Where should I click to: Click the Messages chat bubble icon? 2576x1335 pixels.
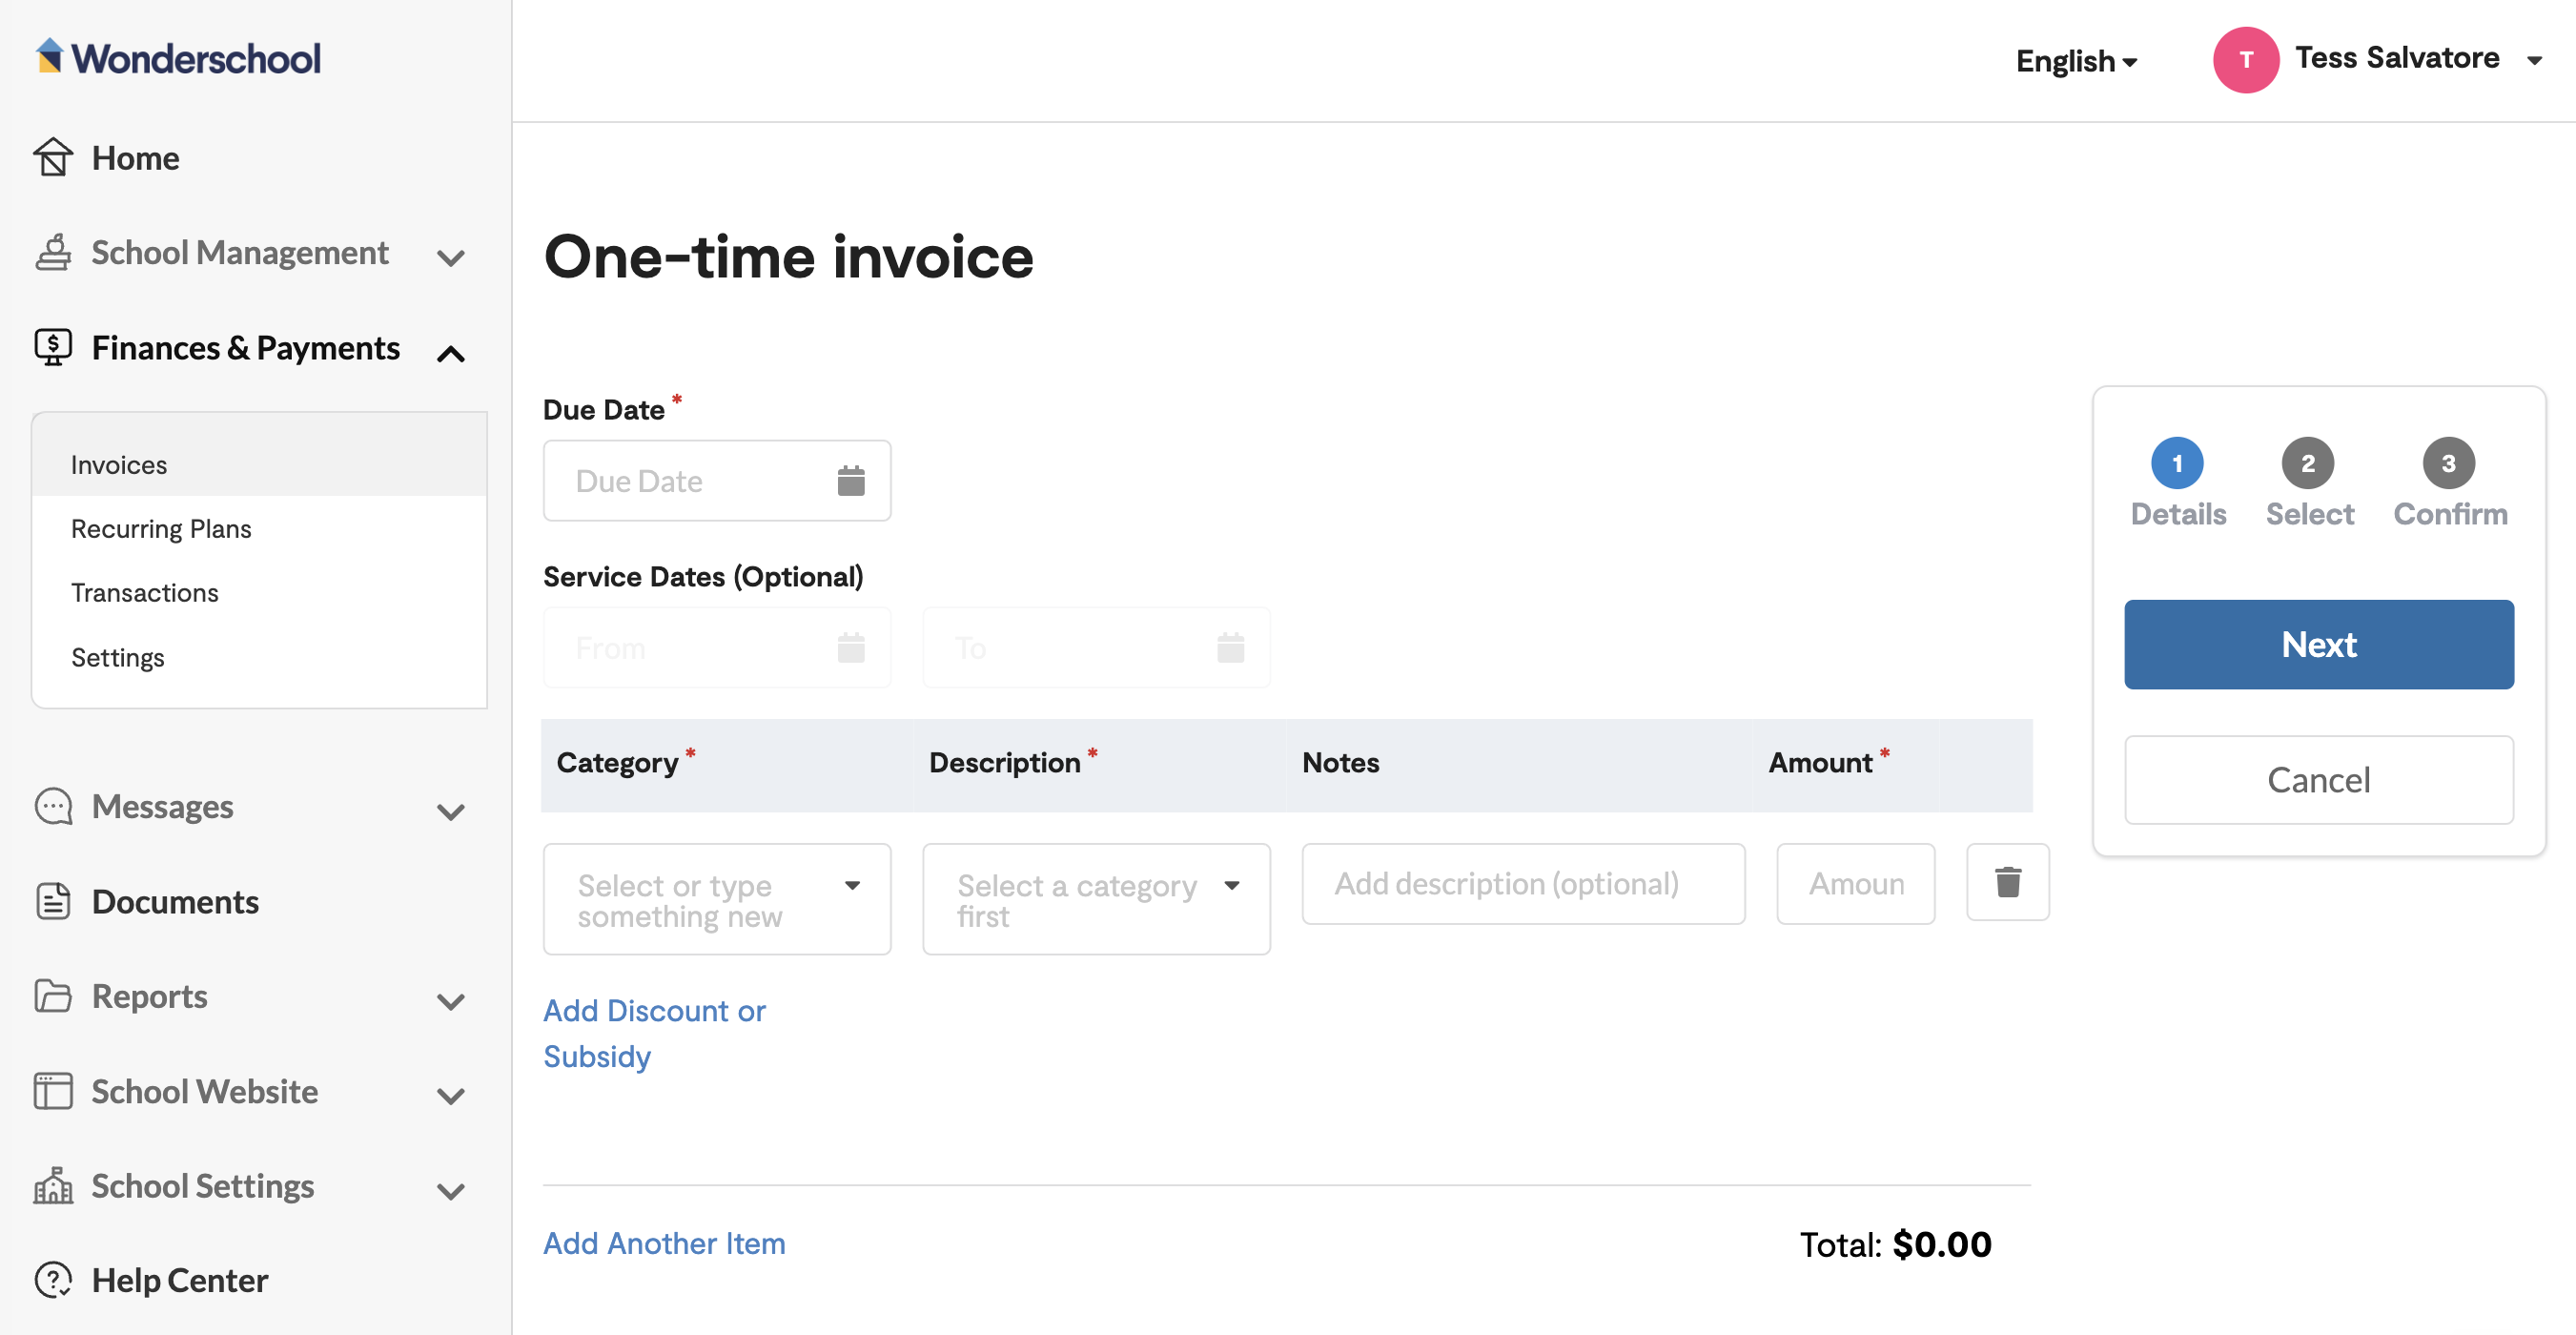click(x=53, y=806)
